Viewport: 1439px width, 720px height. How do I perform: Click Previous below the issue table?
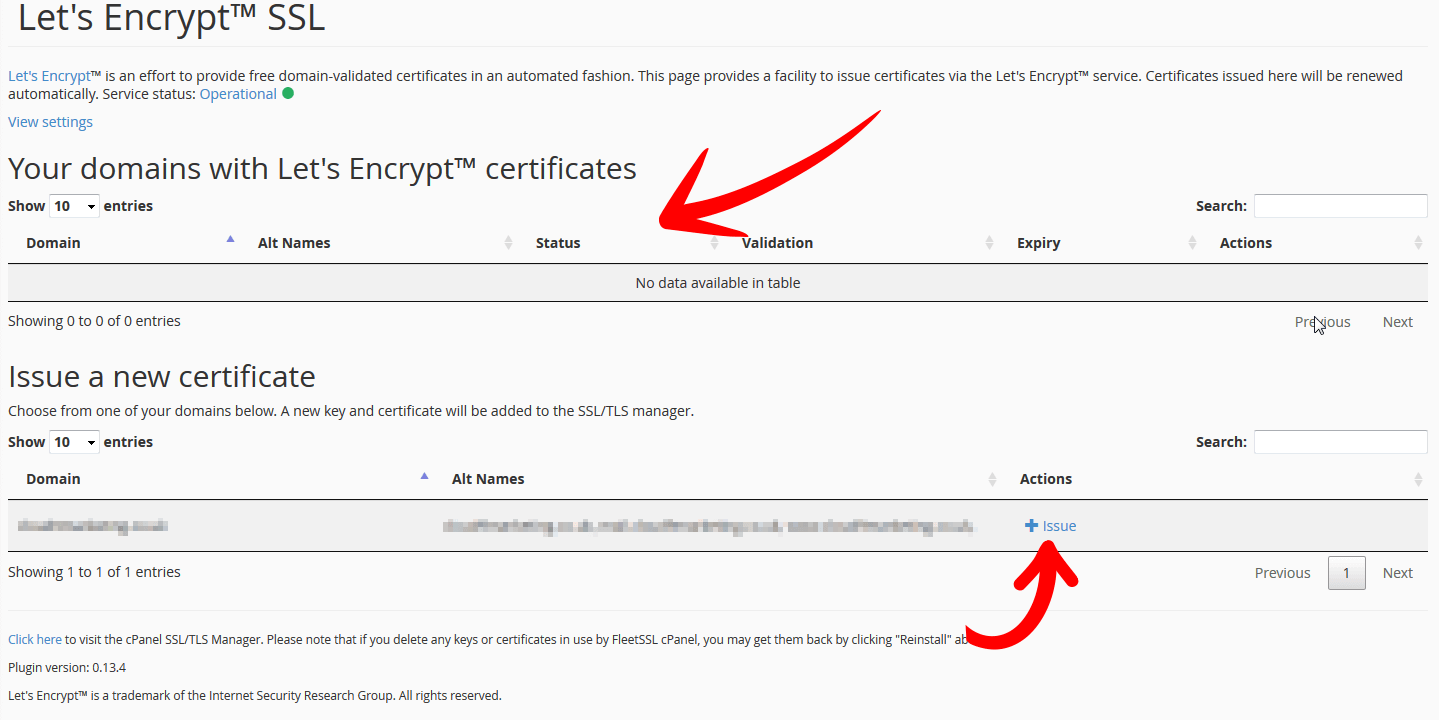[1282, 572]
